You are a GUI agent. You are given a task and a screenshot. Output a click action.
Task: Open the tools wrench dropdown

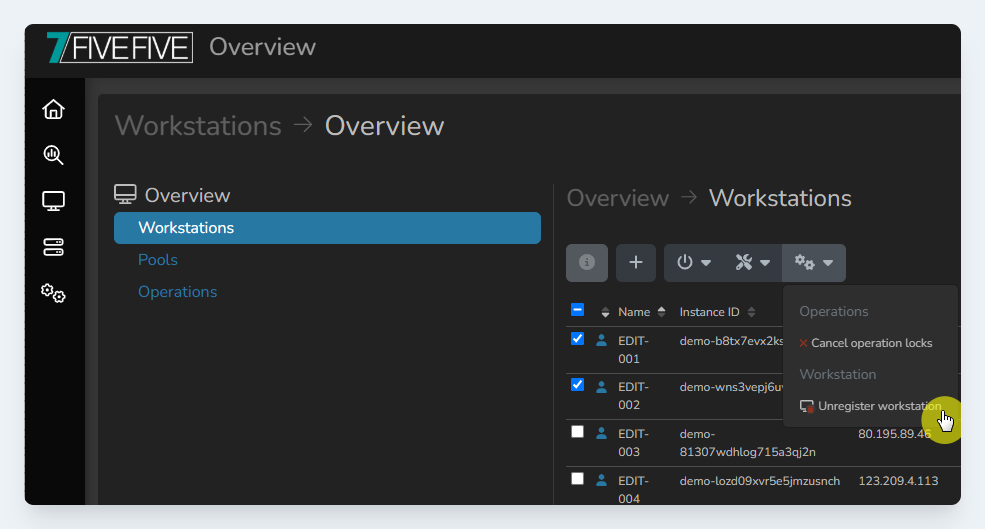click(x=752, y=262)
